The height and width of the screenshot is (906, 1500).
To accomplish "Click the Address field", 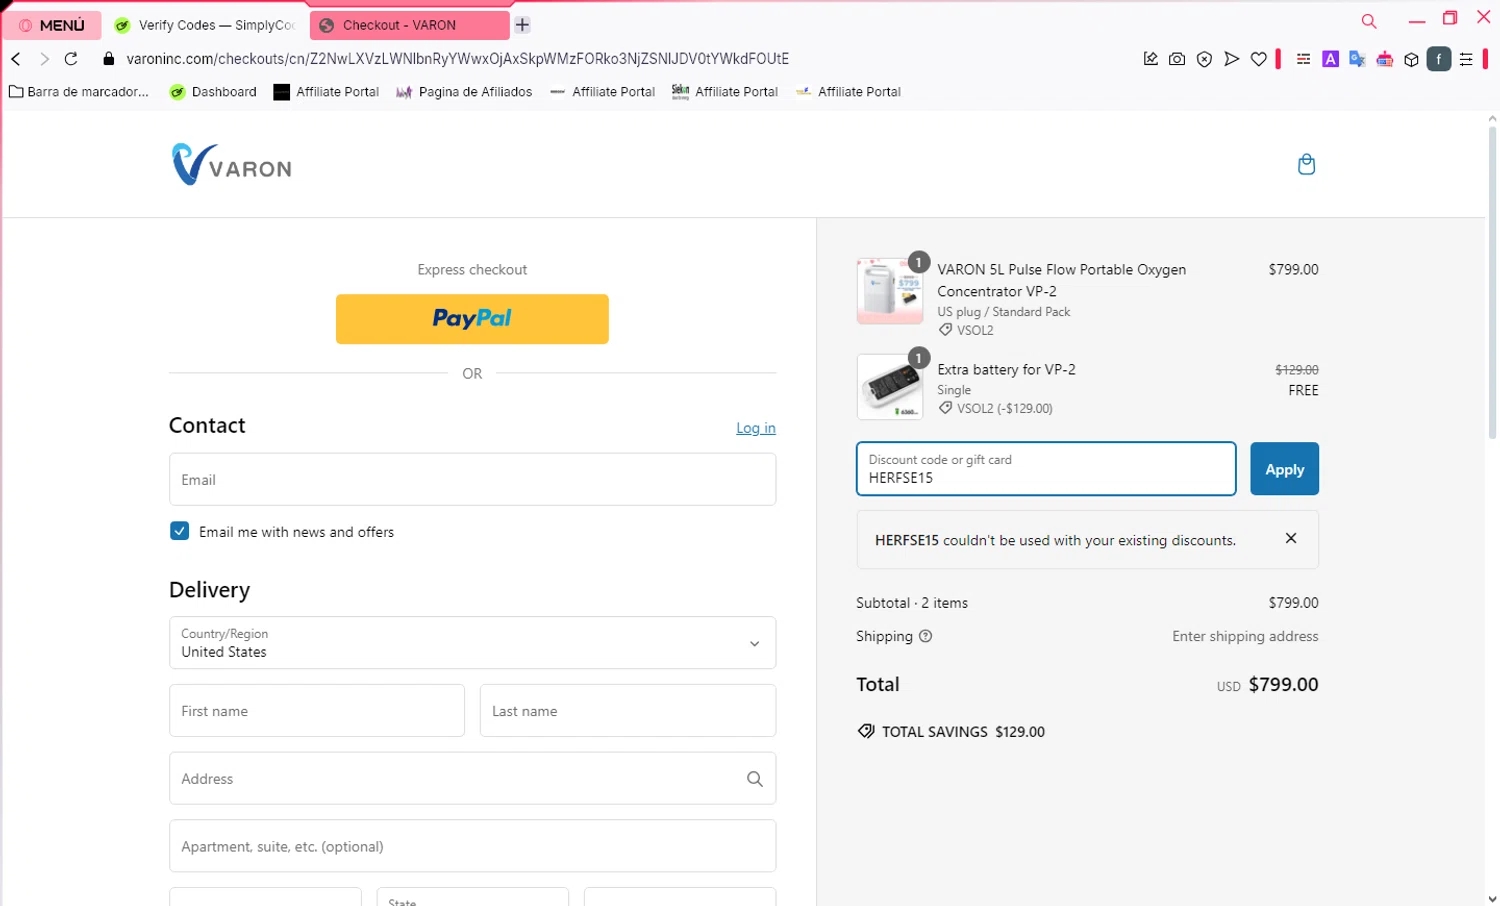I will 472,778.
